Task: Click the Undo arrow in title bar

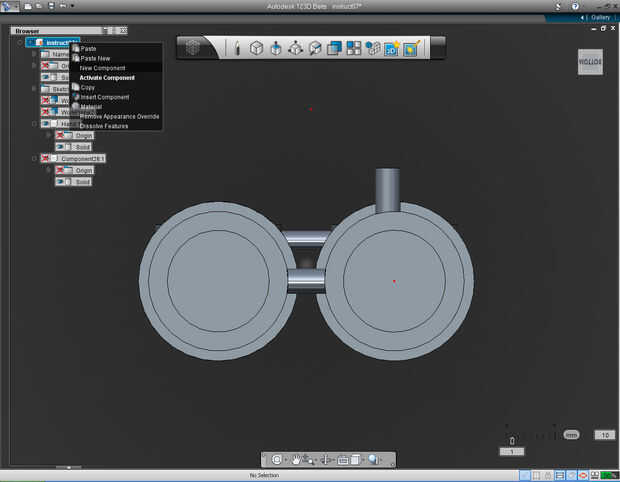Action: pyautogui.click(x=63, y=6)
